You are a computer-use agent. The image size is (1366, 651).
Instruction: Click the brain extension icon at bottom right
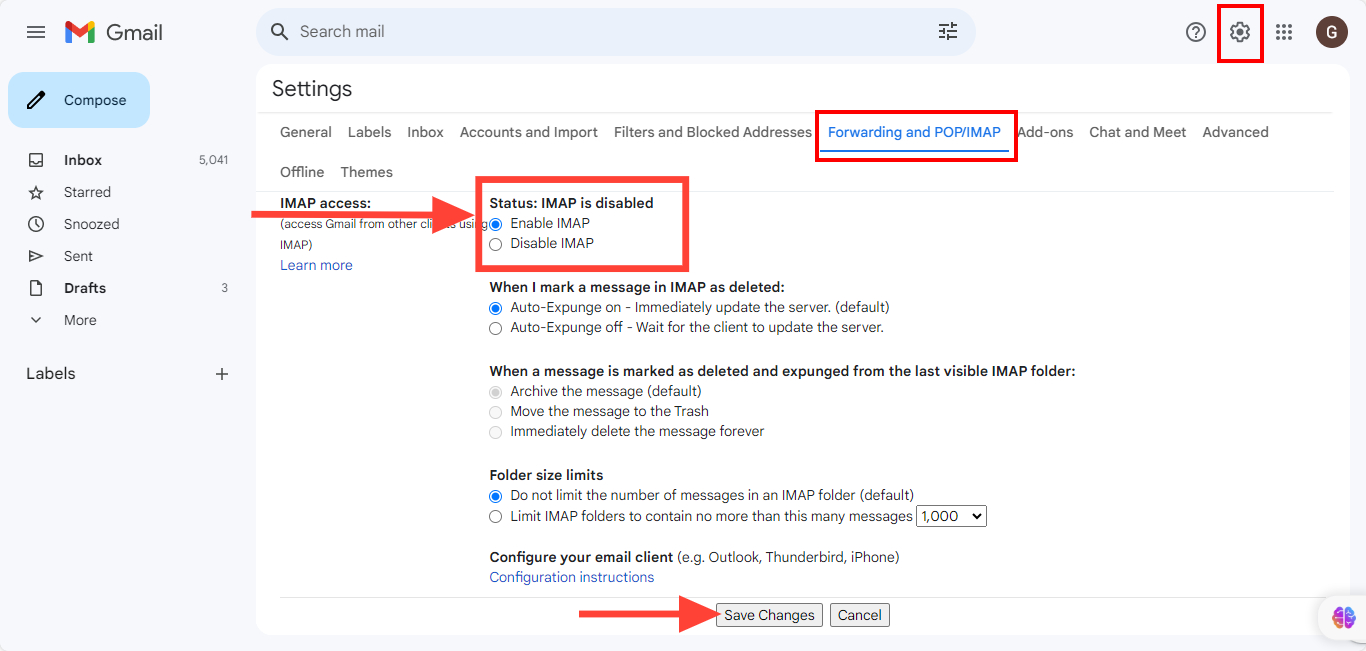[1344, 617]
